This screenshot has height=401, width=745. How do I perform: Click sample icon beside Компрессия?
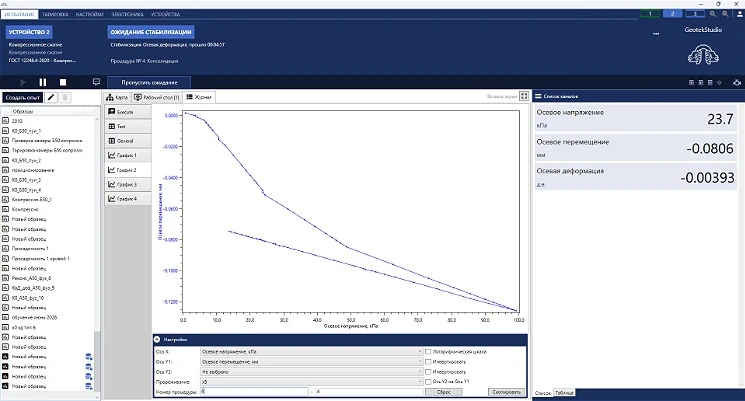[x=6, y=209]
